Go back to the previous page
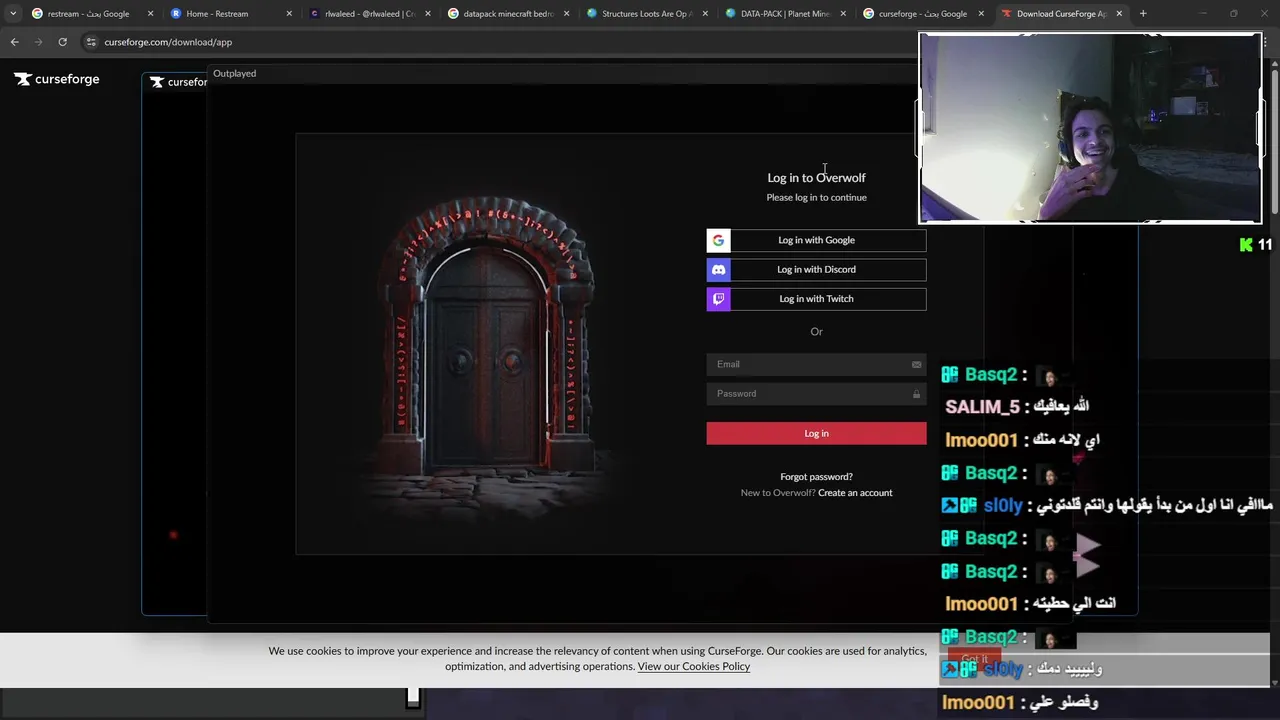This screenshot has width=1280, height=720. pos(14,42)
